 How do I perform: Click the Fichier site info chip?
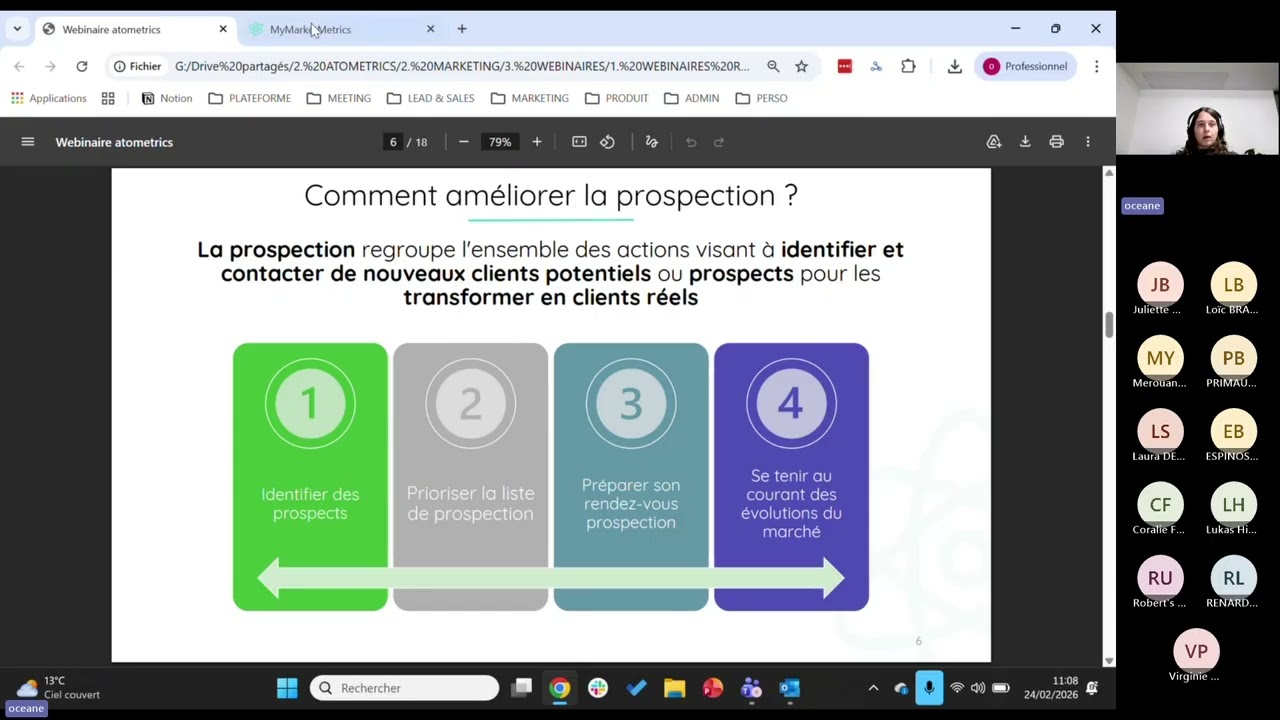[138, 66]
